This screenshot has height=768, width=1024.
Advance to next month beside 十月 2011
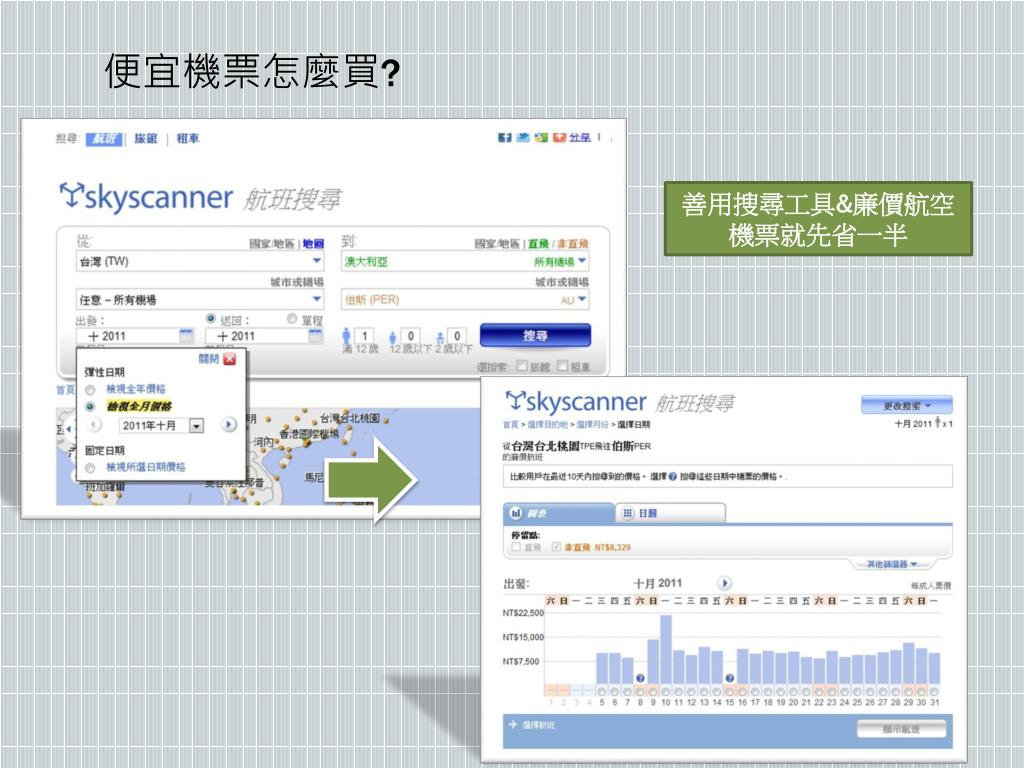[724, 583]
